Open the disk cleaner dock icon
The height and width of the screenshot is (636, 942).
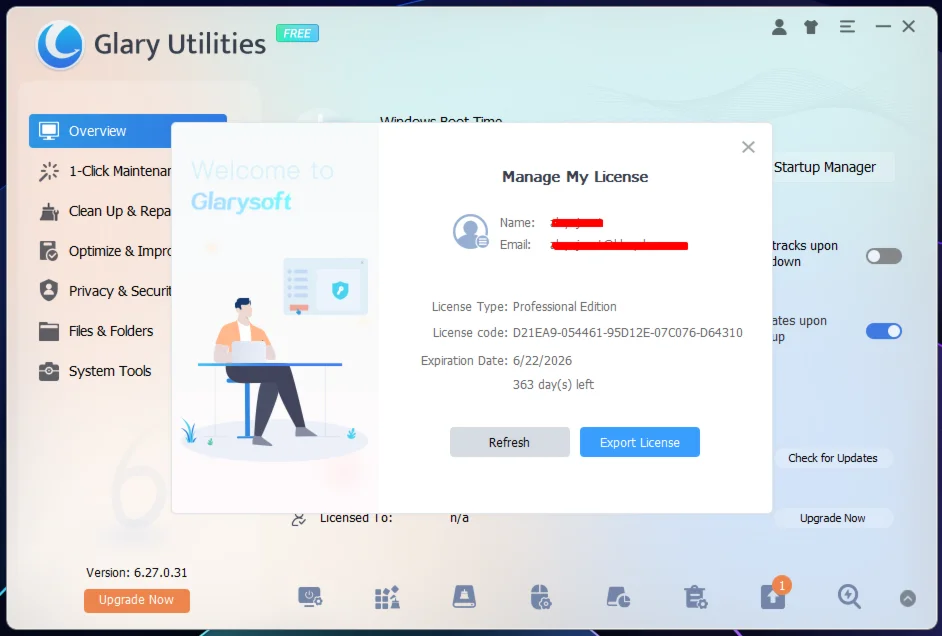coord(464,597)
